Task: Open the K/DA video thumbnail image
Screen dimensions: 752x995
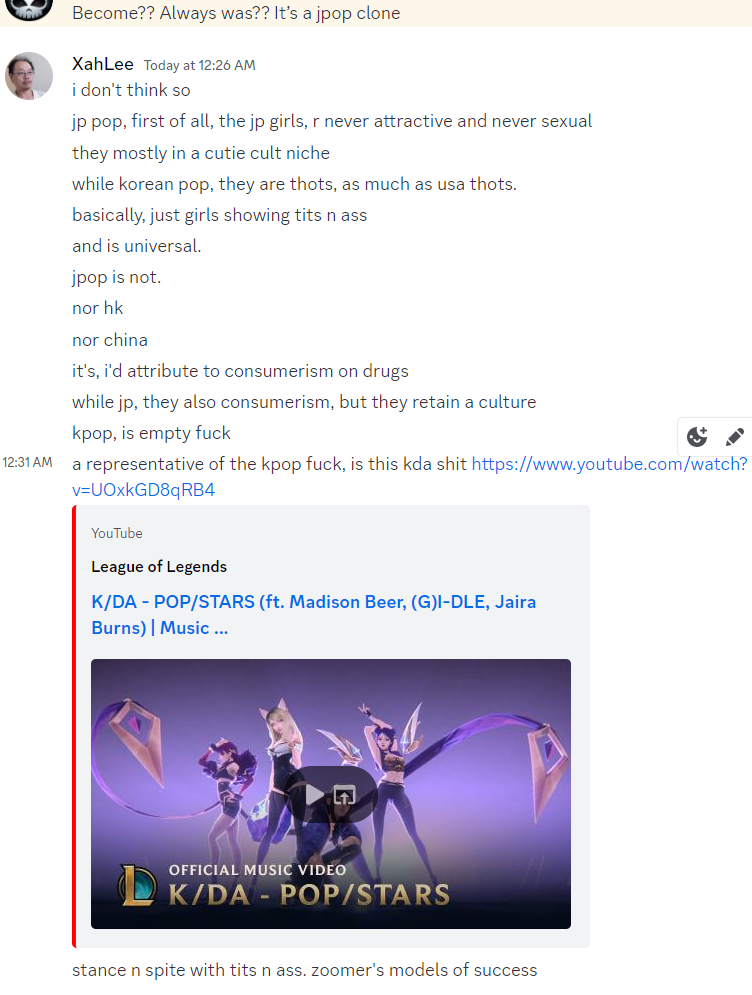Action: pos(331,794)
